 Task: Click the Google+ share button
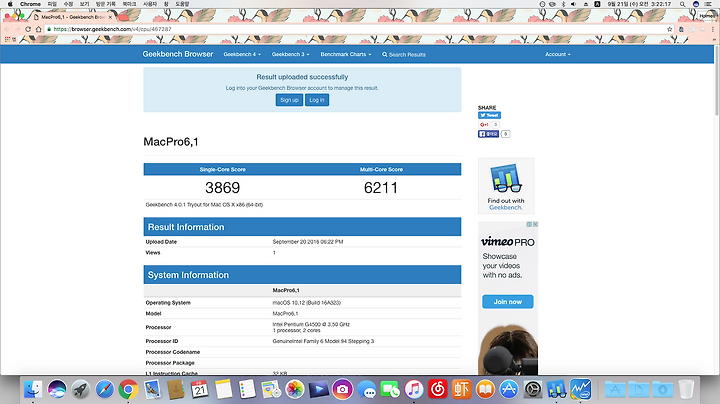[x=484, y=124]
